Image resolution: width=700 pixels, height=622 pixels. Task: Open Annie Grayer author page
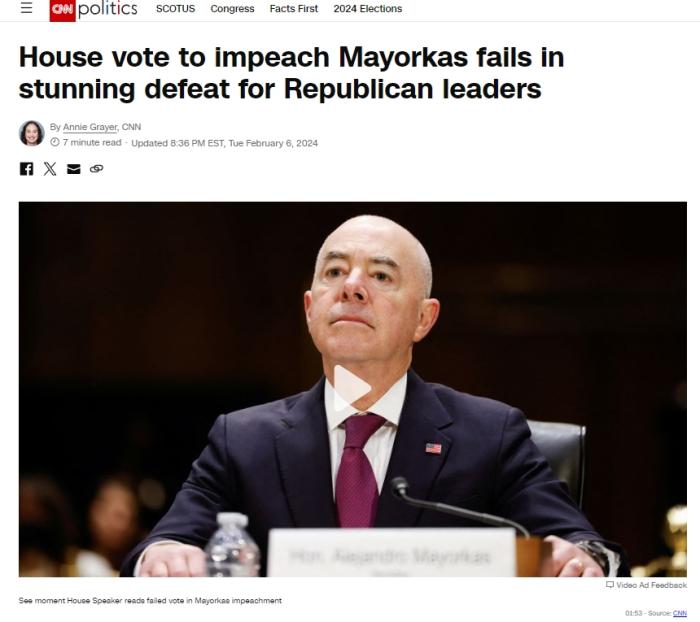pyautogui.click(x=90, y=127)
